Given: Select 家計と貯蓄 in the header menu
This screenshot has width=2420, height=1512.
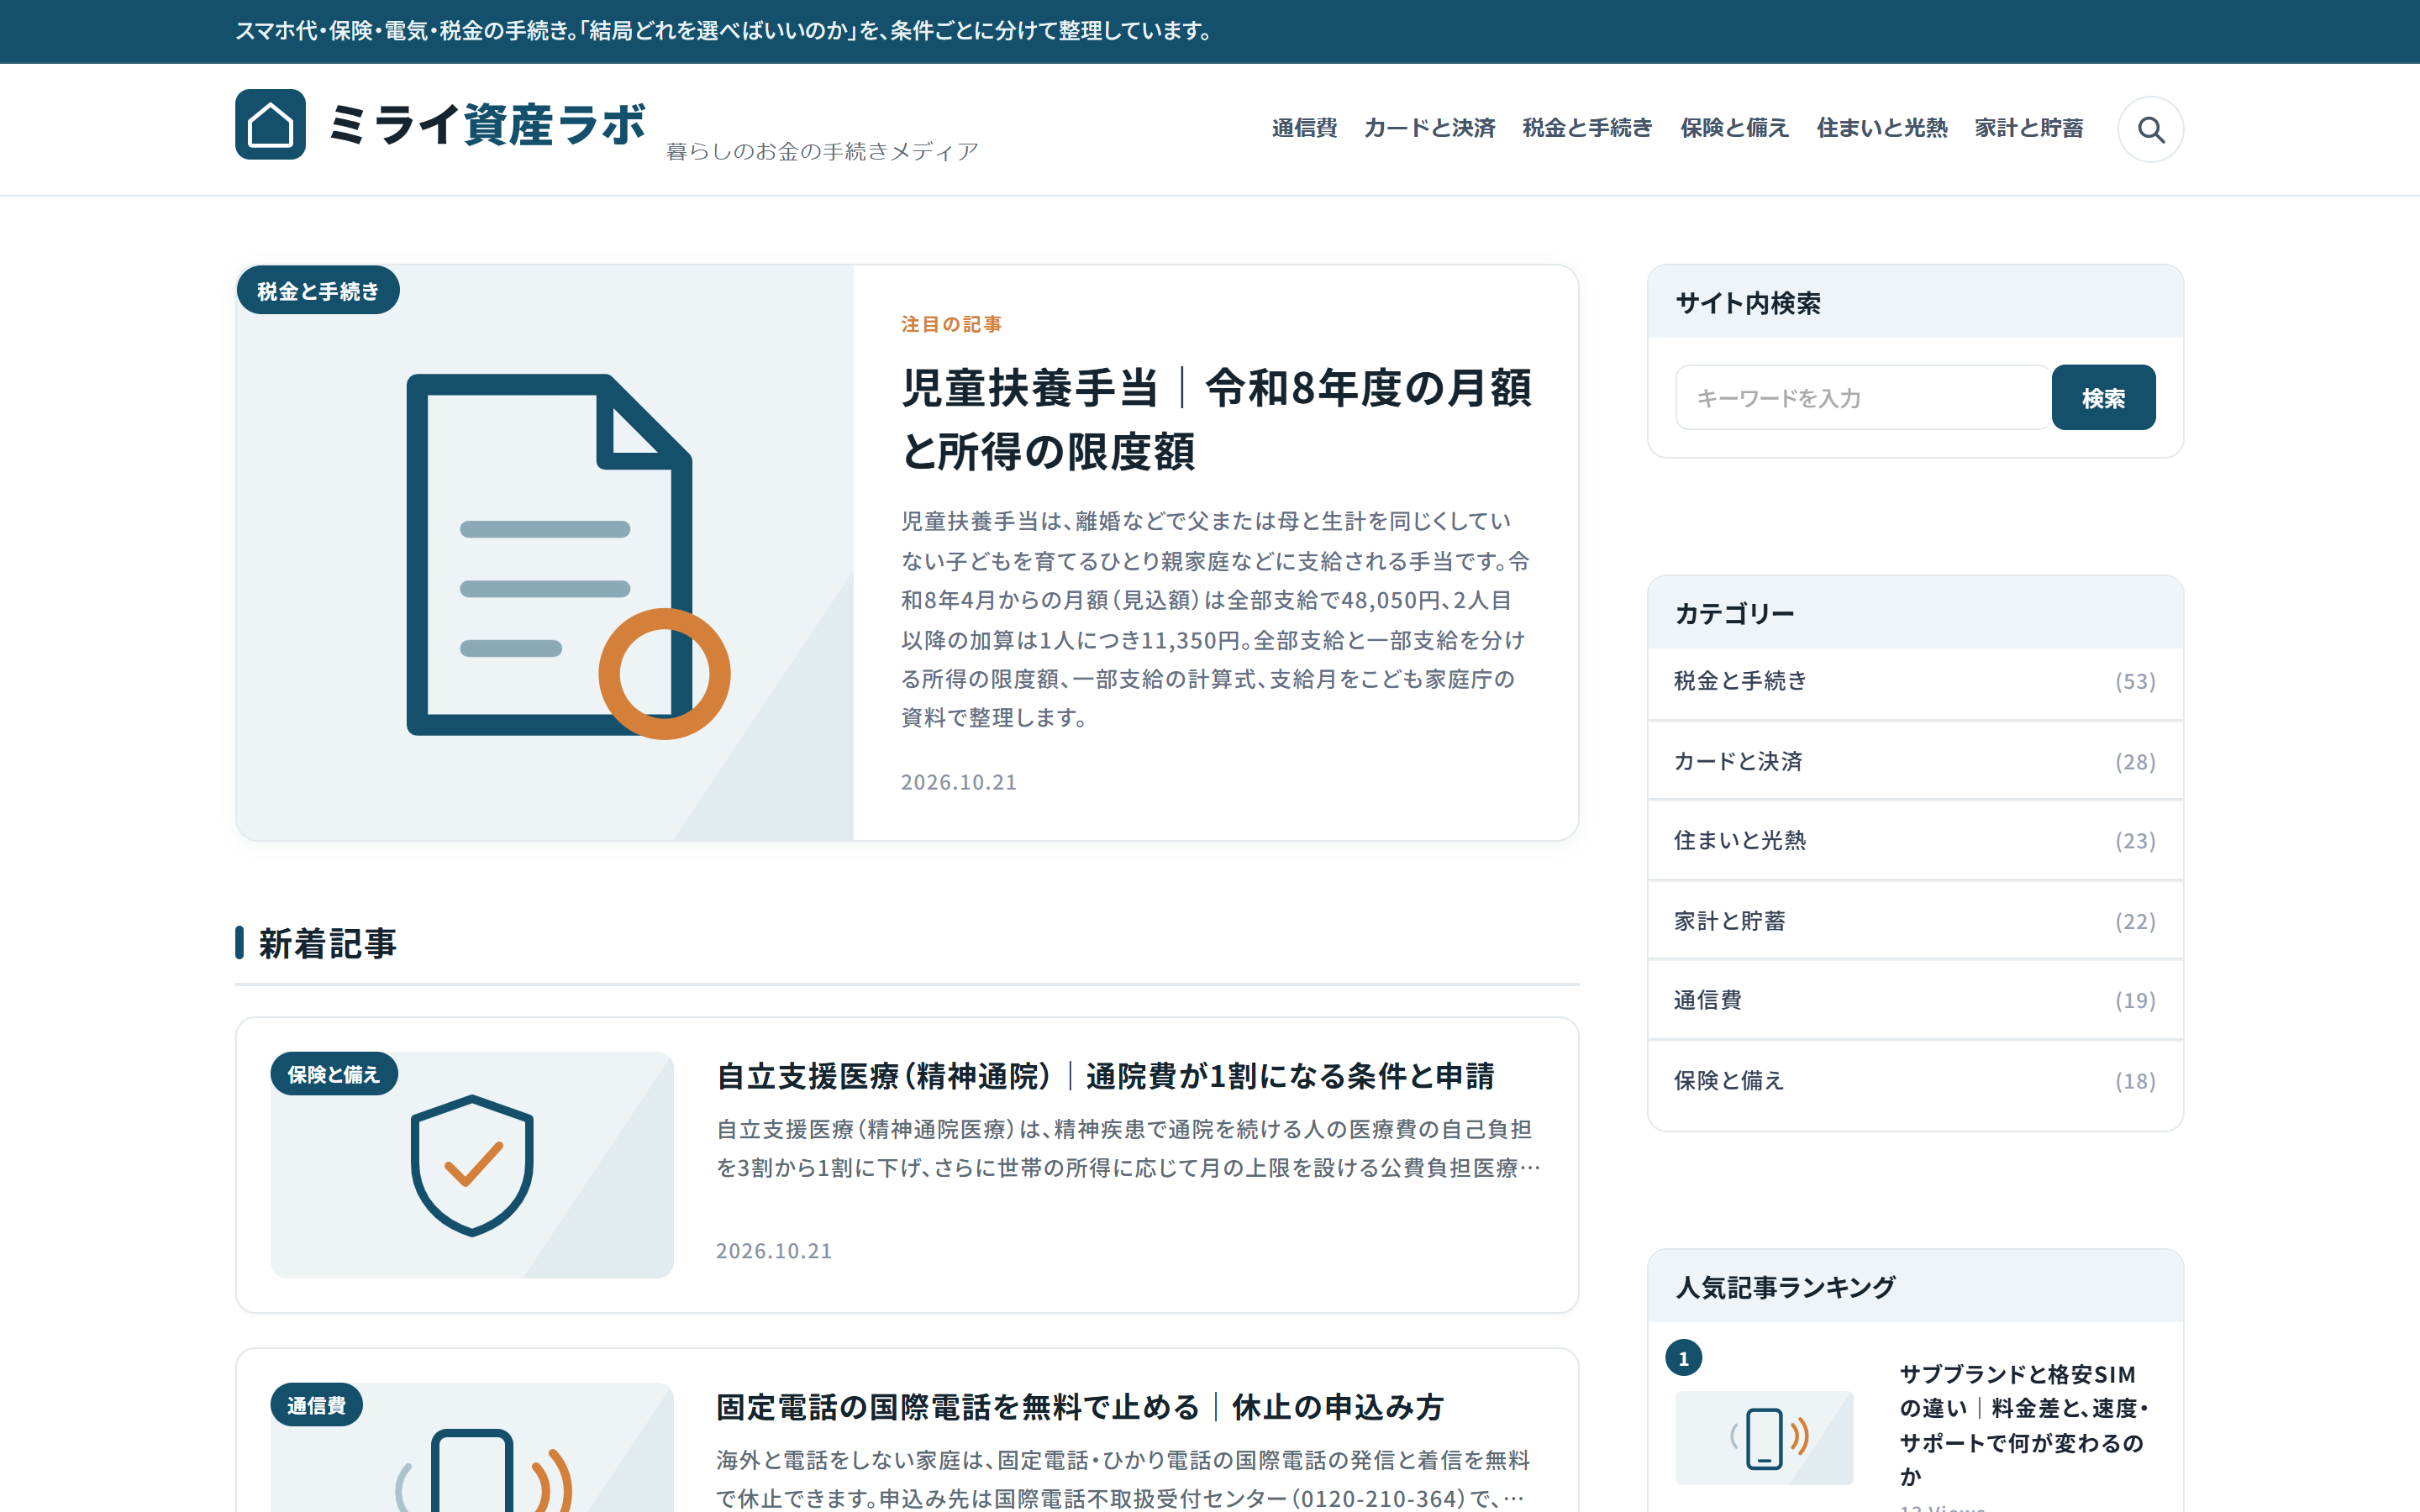Looking at the screenshot, I should click(x=2029, y=128).
